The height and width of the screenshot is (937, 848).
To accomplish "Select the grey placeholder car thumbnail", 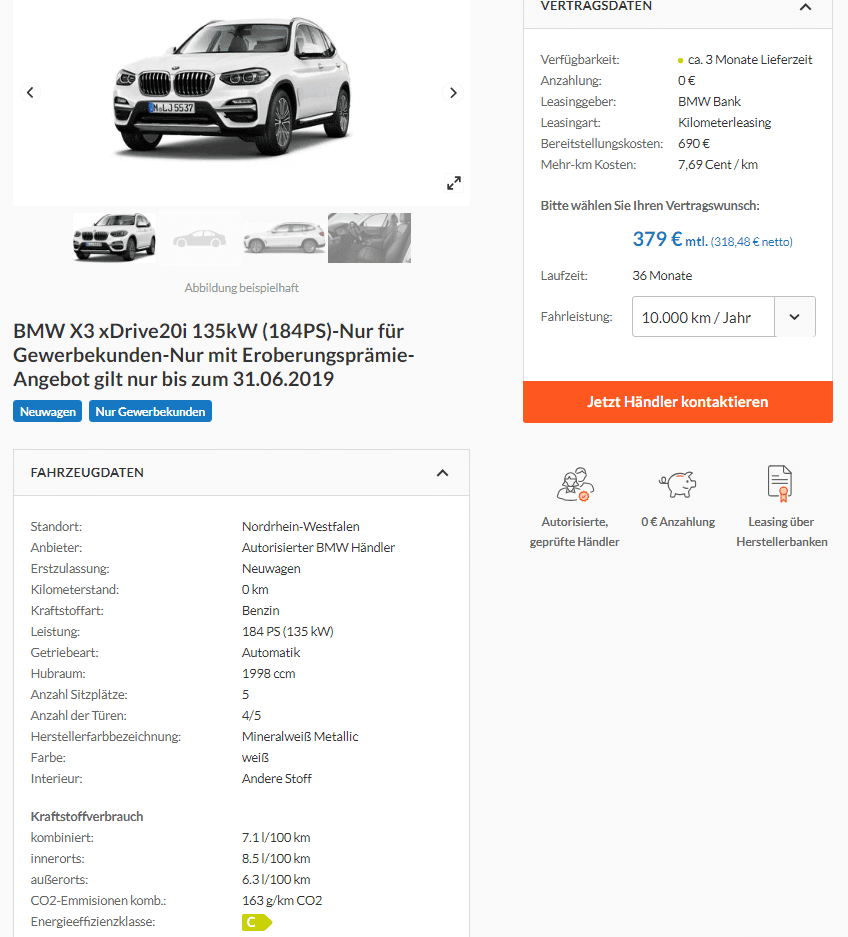I will (200, 238).
